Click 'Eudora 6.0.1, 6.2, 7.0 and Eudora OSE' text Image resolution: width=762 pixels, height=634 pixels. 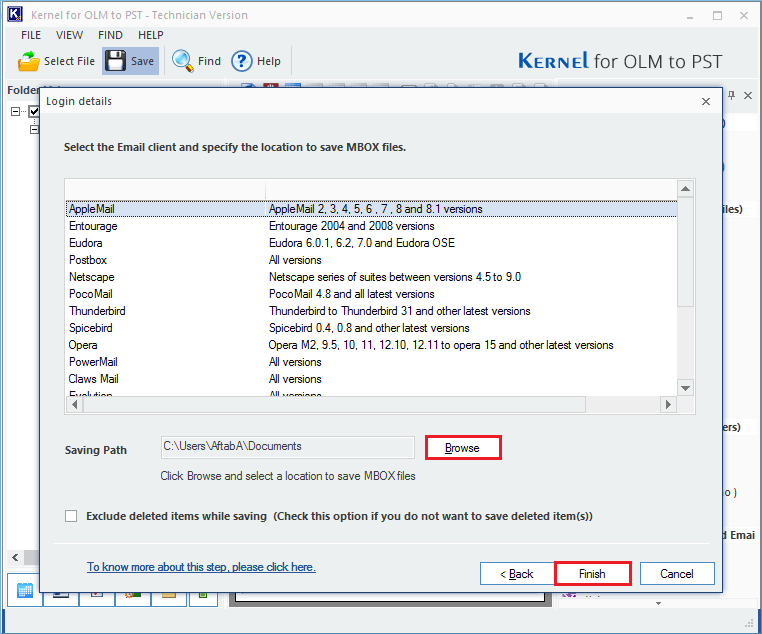coord(362,243)
